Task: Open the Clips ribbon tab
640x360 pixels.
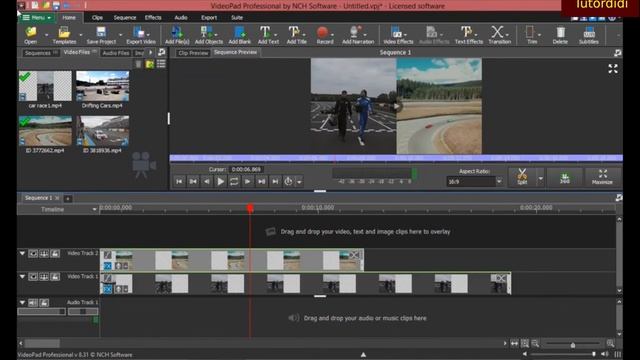Action: coord(97,18)
